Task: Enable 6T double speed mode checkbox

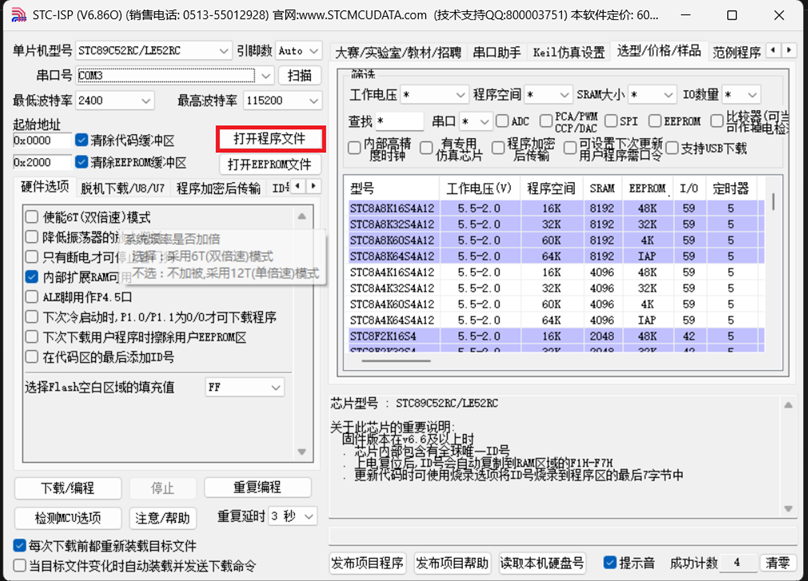Action: [x=32, y=217]
